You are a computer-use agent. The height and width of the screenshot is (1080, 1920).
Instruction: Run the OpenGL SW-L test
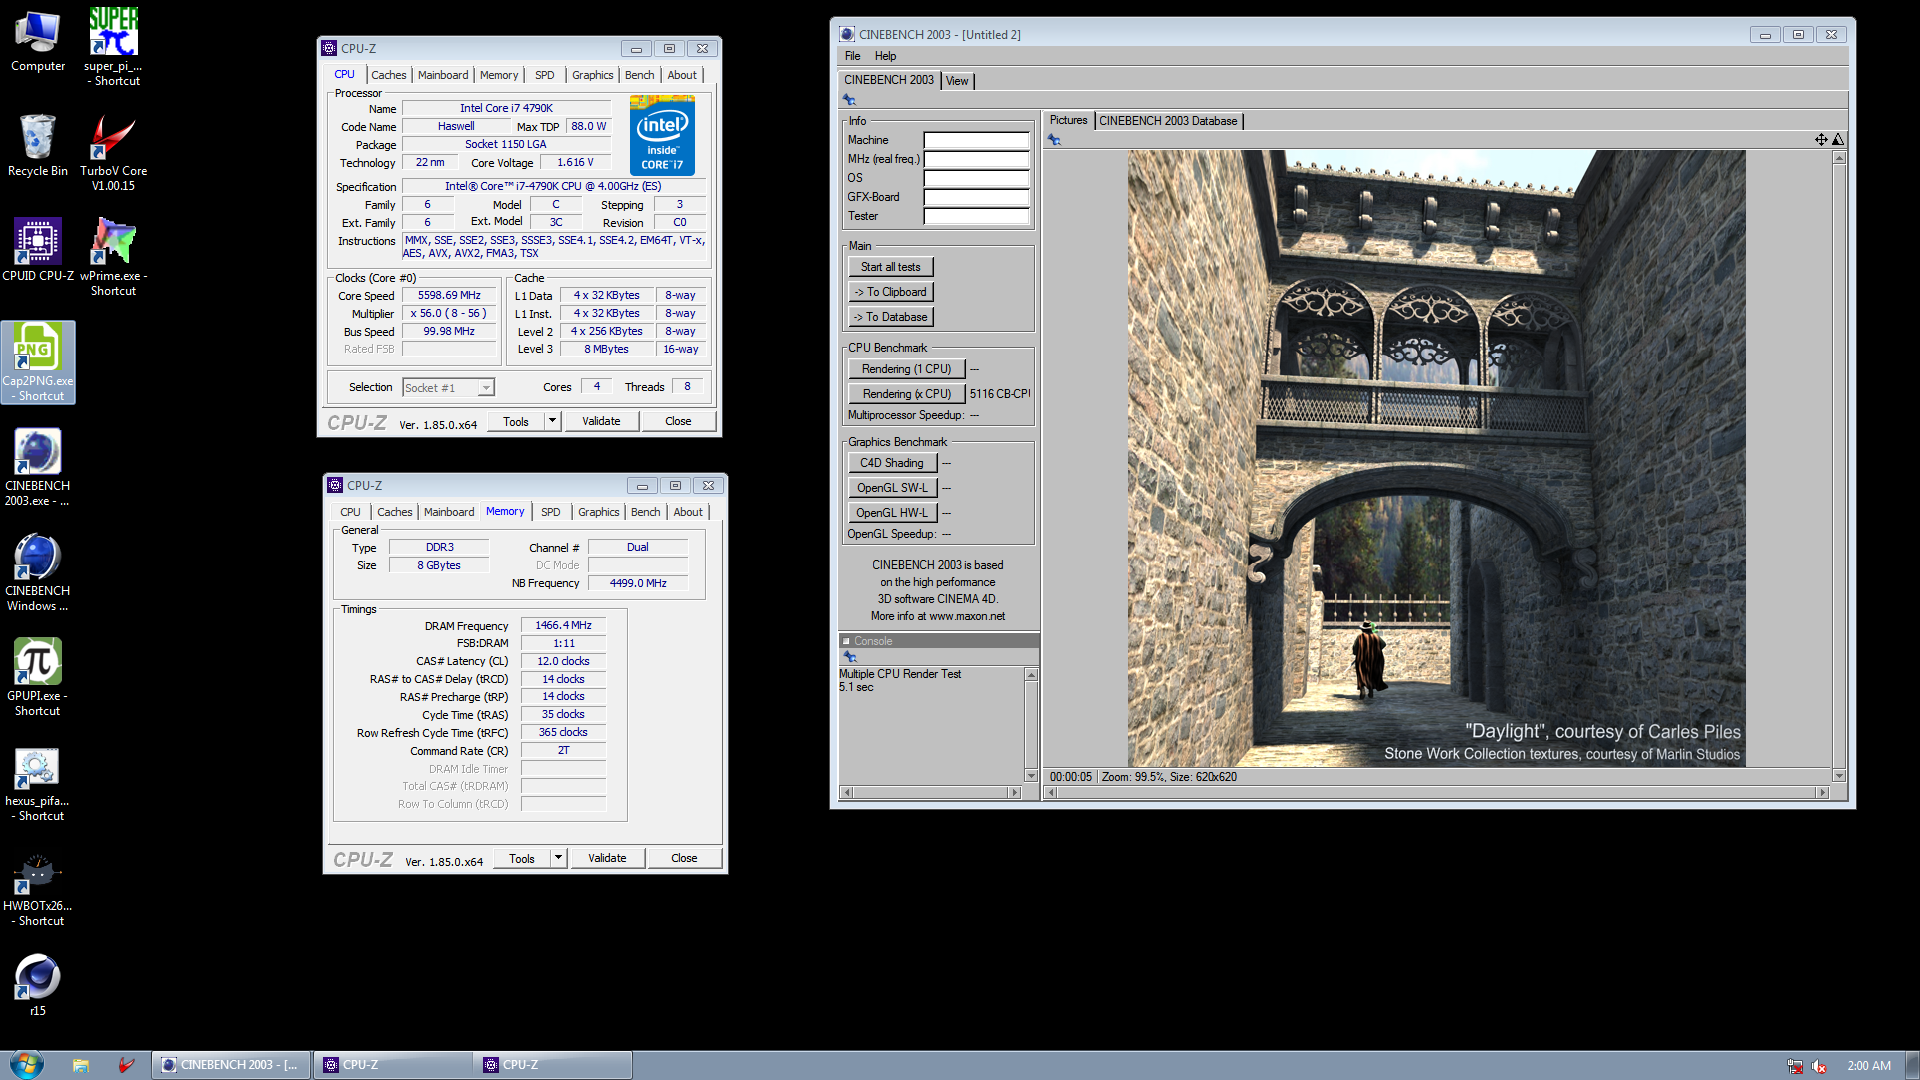892,488
